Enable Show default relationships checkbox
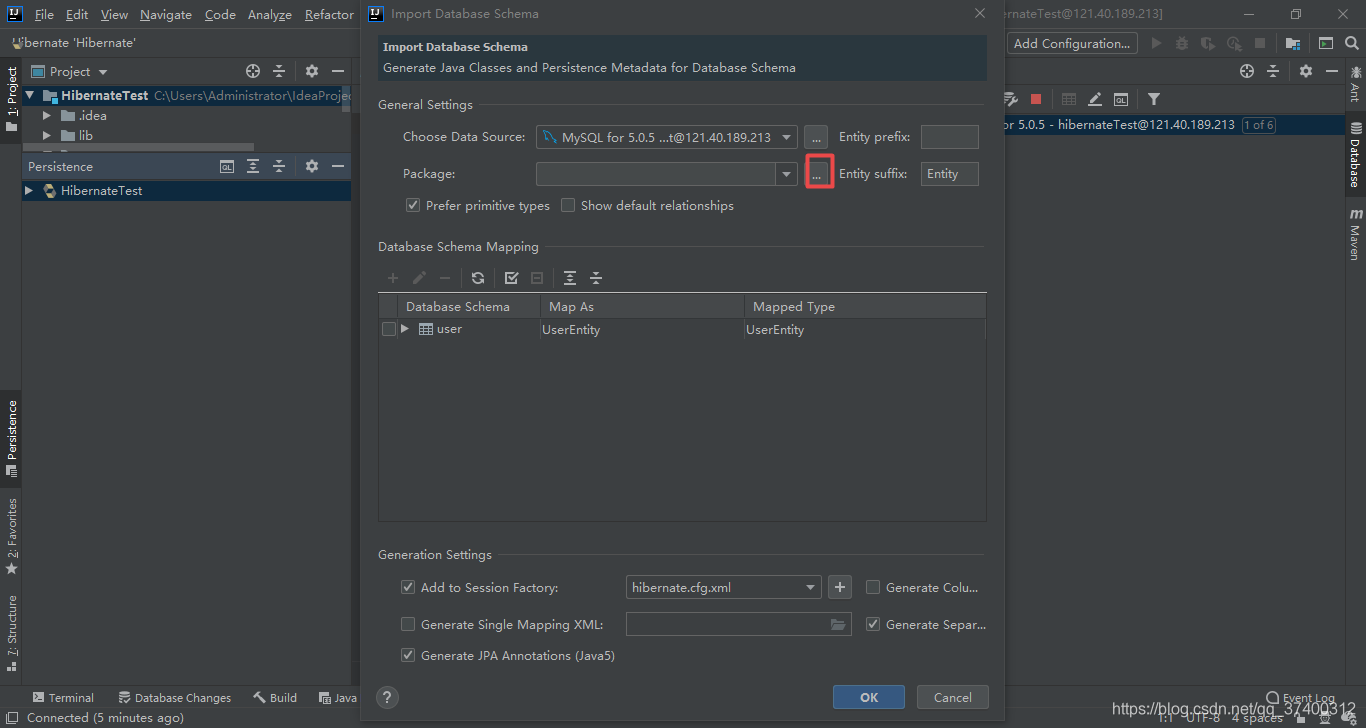The width and height of the screenshot is (1366, 728). point(568,205)
